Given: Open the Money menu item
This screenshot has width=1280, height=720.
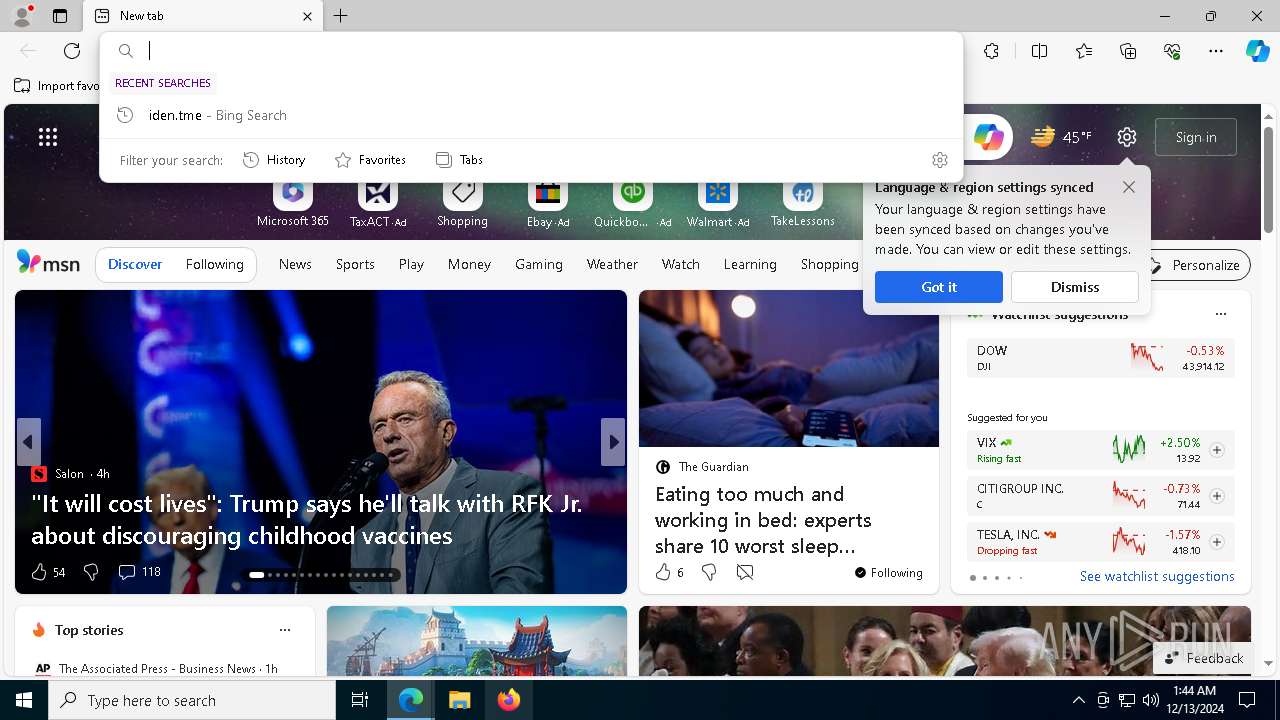Looking at the screenshot, I should click(469, 264).
